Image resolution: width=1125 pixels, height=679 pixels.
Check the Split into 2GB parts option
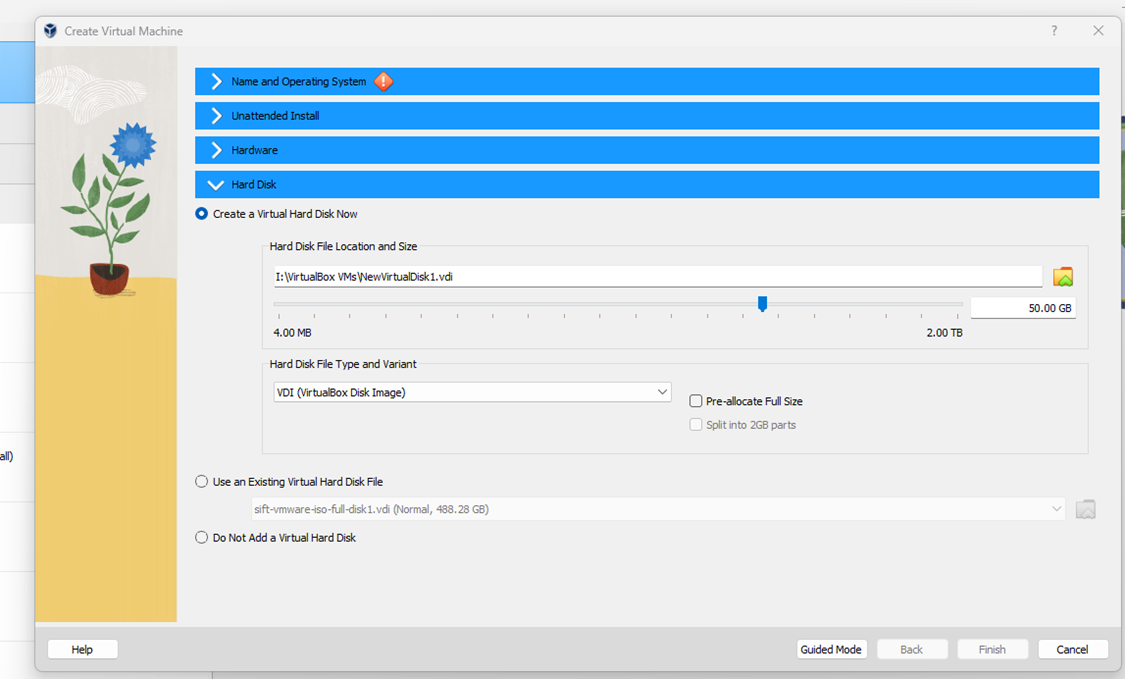coord(696,424)
